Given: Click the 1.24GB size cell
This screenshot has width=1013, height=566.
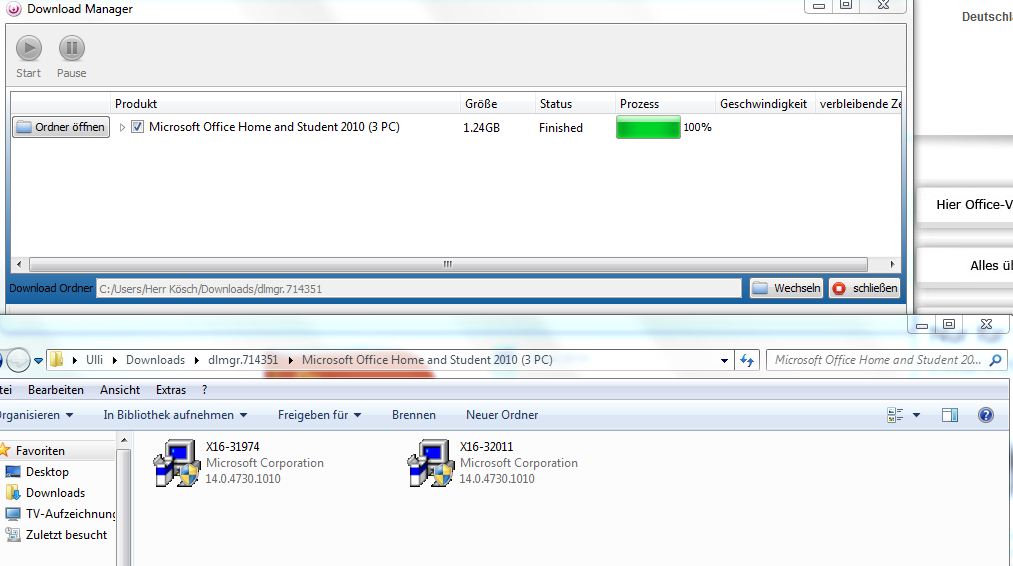Looking at the screenshot, I should click(481, 127).
